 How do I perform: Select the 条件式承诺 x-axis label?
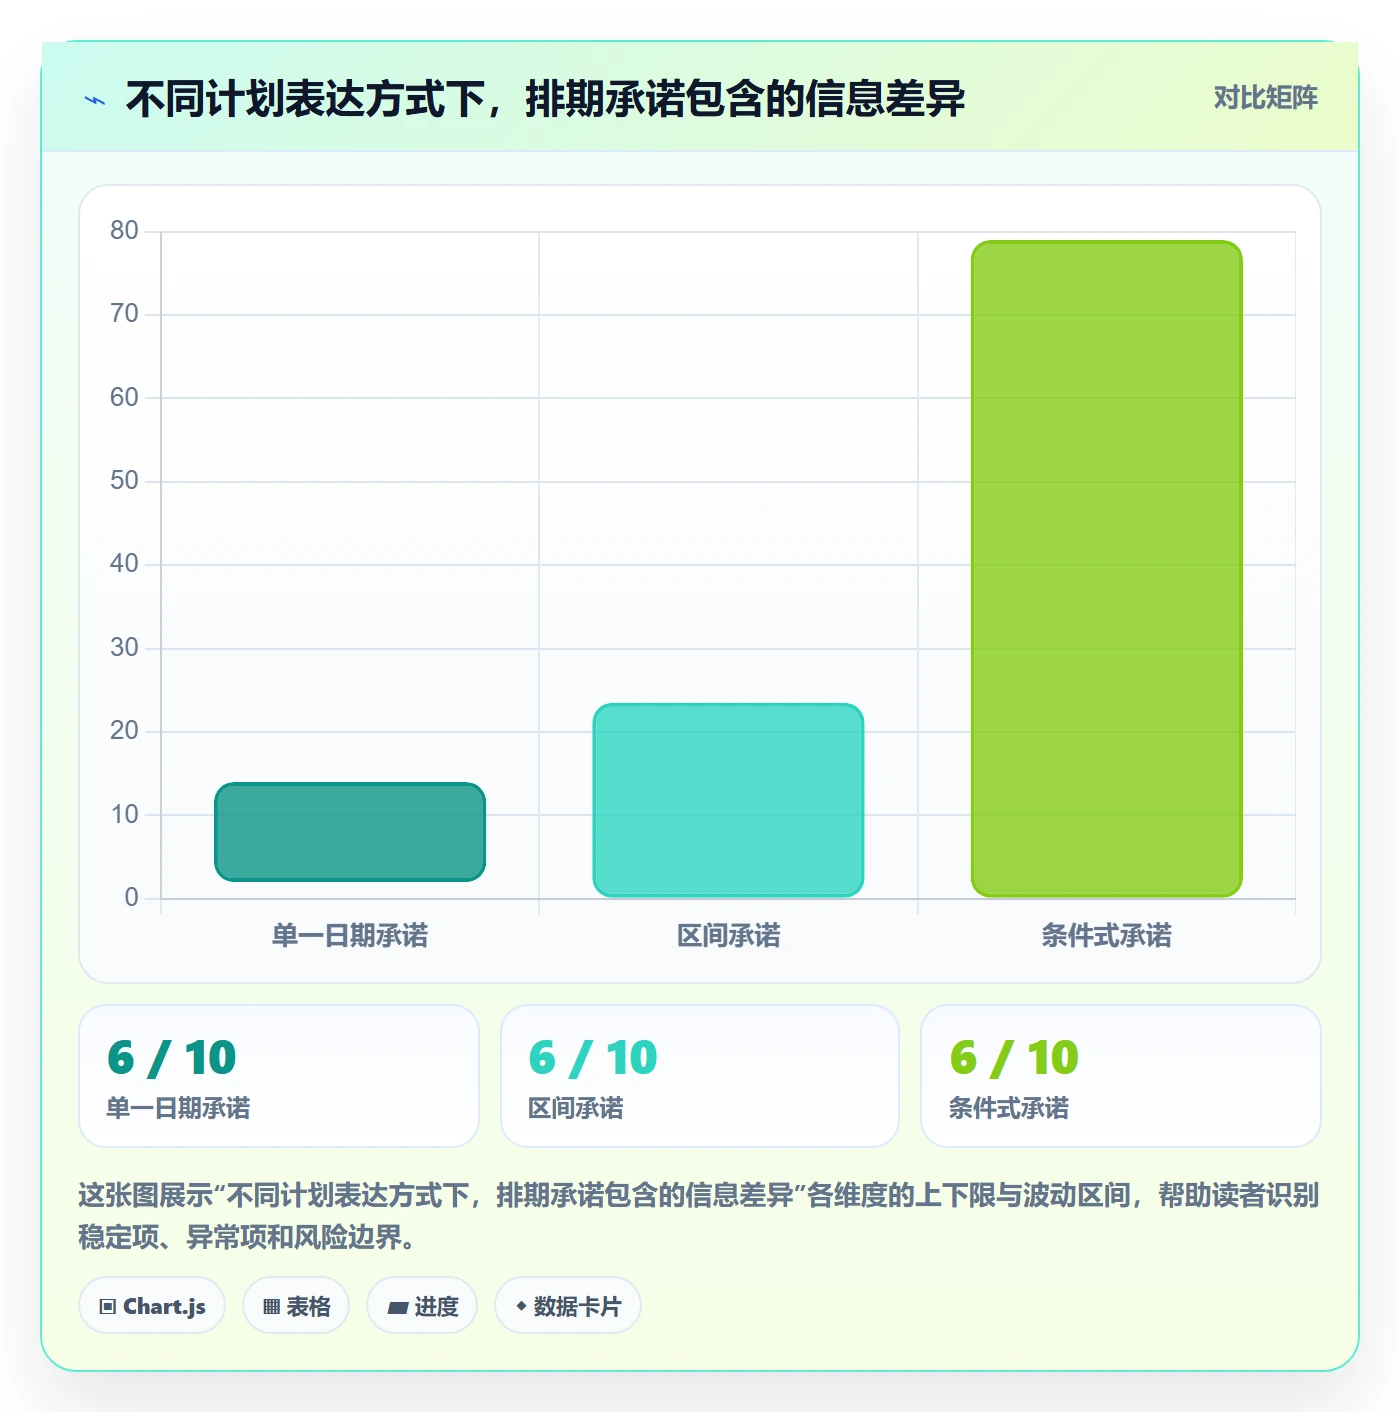tap(1106, 936)
